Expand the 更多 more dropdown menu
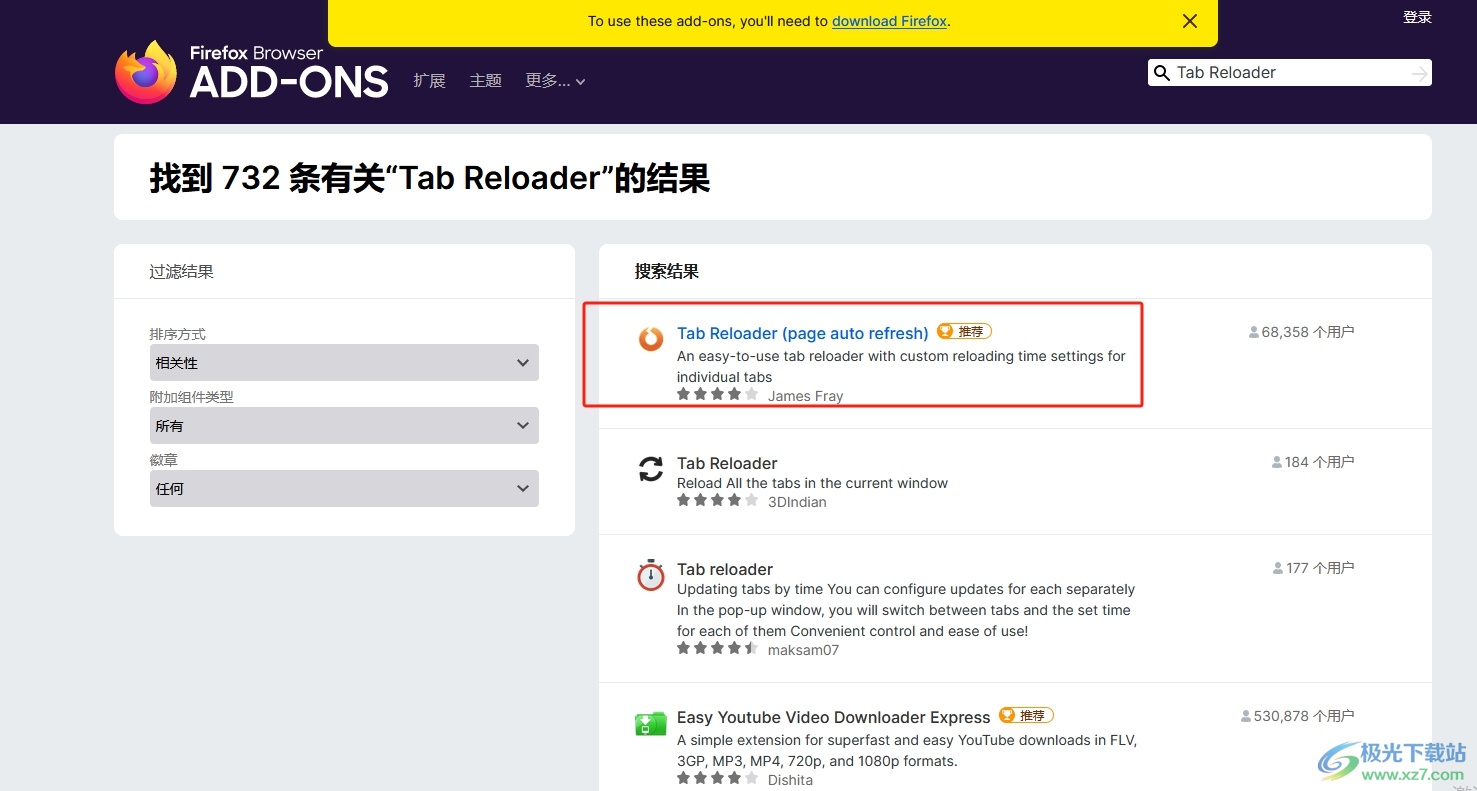 (x=556, y=81)
